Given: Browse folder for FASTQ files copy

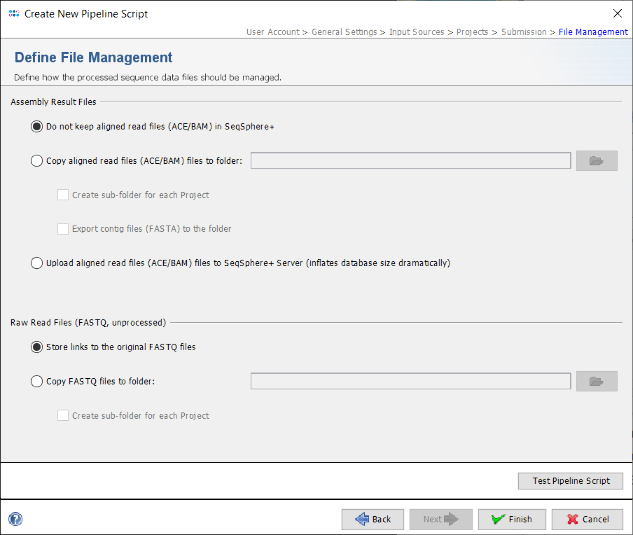Looking at the screenshot, I should (596, 381).
